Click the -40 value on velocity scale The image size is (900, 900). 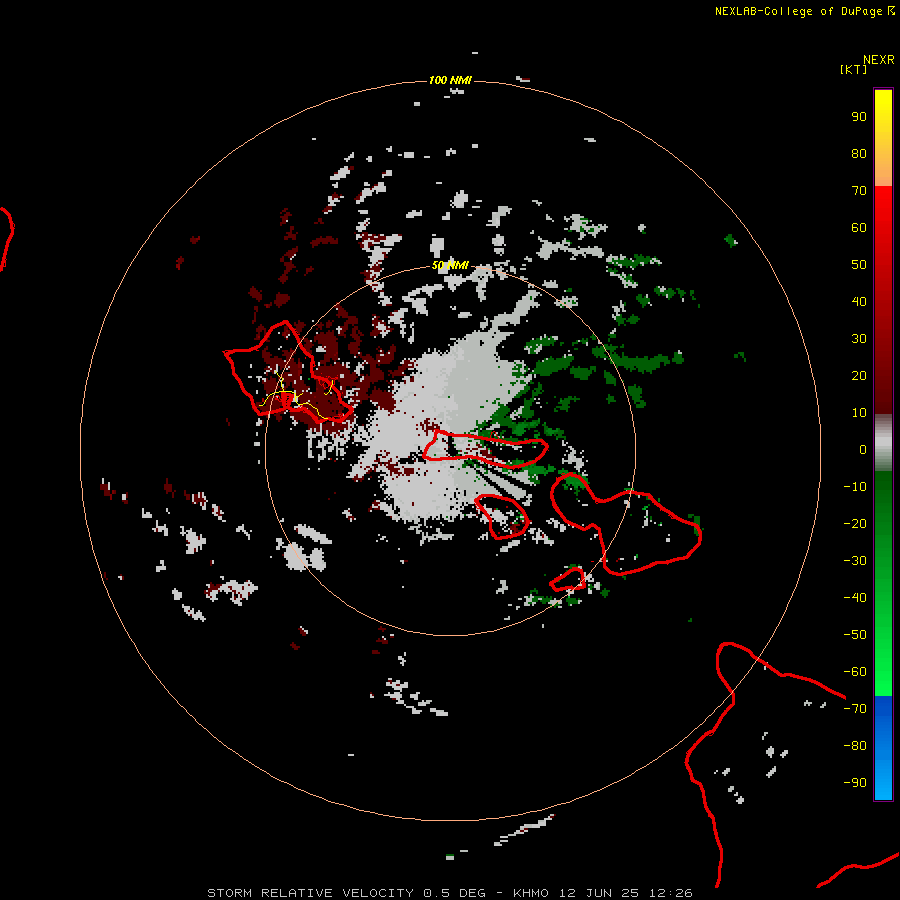click(855, 598)
